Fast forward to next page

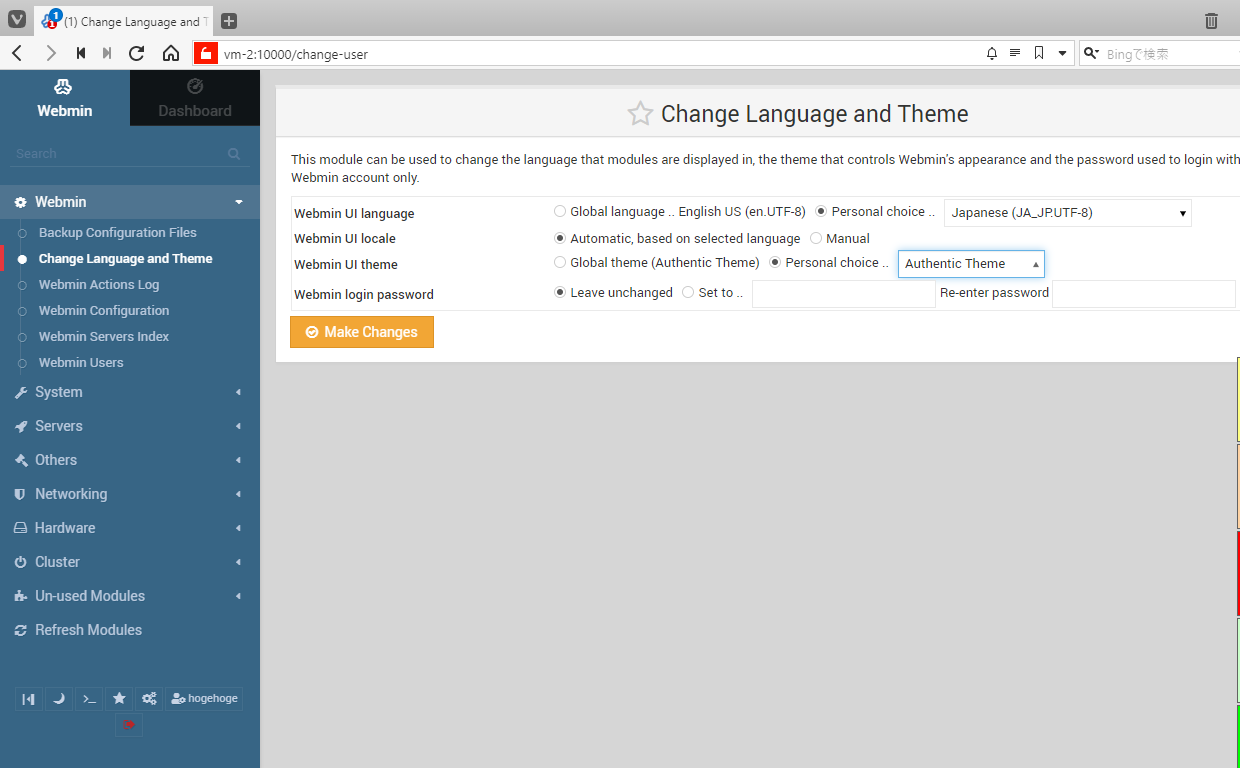coord(107,54)
